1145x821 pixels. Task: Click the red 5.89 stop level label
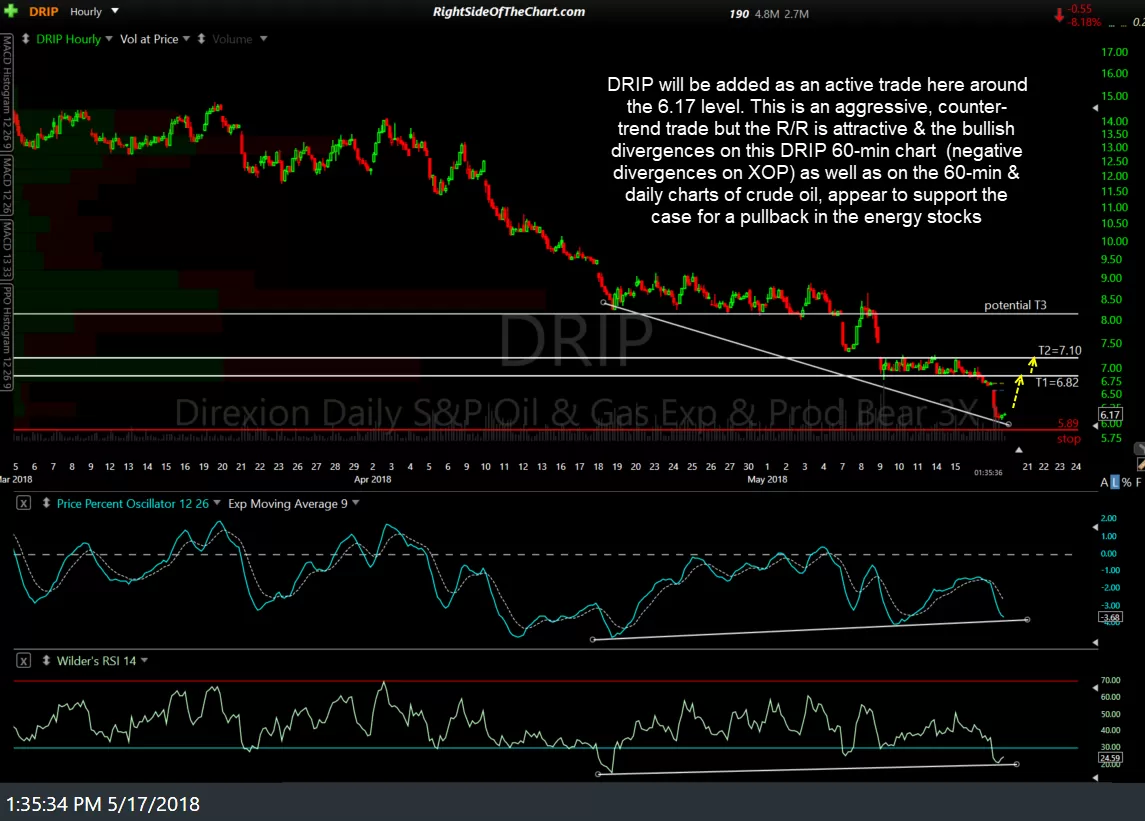click(x=1068, y=423)
